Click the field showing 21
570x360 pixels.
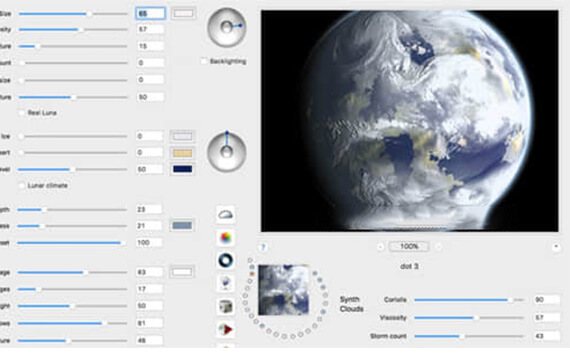[149, 226]
